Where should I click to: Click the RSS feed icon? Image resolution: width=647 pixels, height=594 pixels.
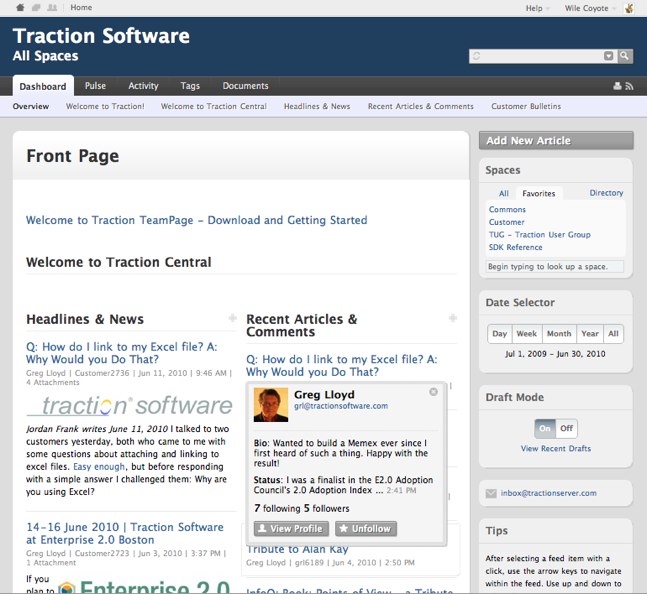[630, 87]
